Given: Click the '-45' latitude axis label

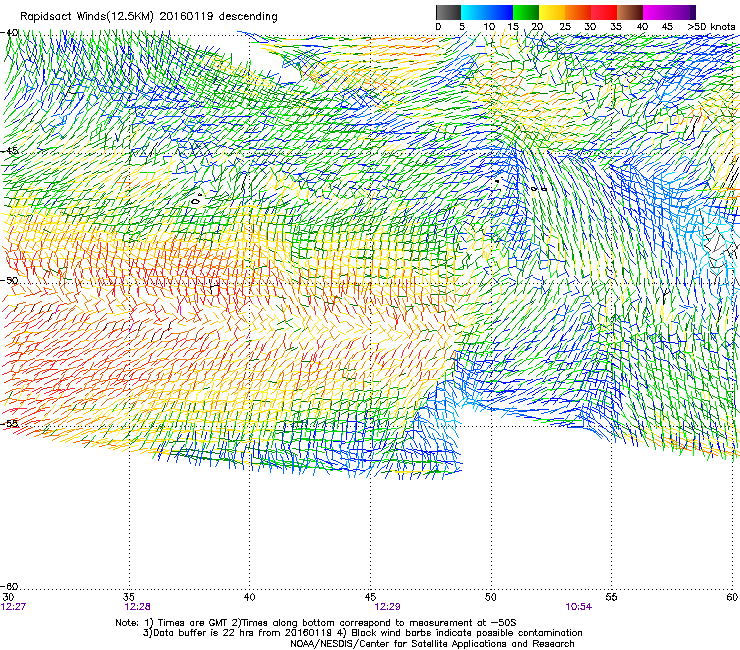Looking at the screenshot, I should [9, 151].
